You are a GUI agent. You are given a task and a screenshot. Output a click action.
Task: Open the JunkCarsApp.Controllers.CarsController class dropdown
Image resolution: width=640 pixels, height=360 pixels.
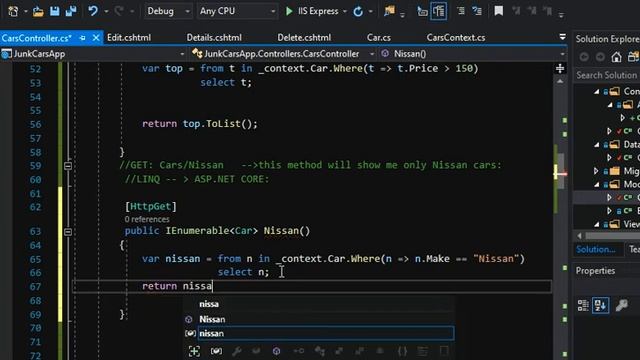283,54
